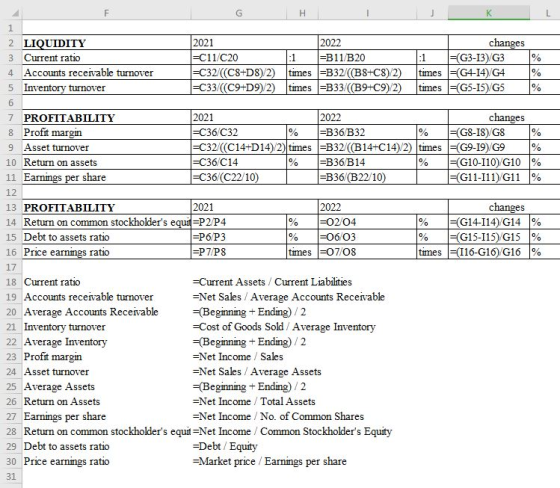Select column J header
The width and height of the screenshot is (560, 488).
pyautogui.click(x=432, y=13)
